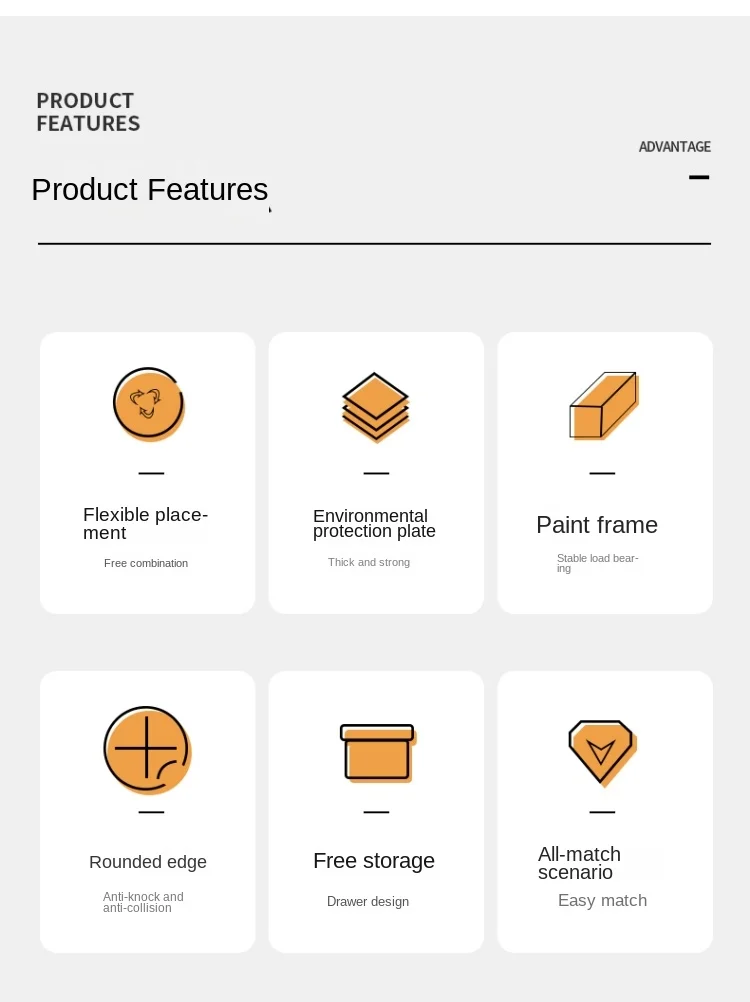Select the All-match scenario title

click(x=579, y=863)
